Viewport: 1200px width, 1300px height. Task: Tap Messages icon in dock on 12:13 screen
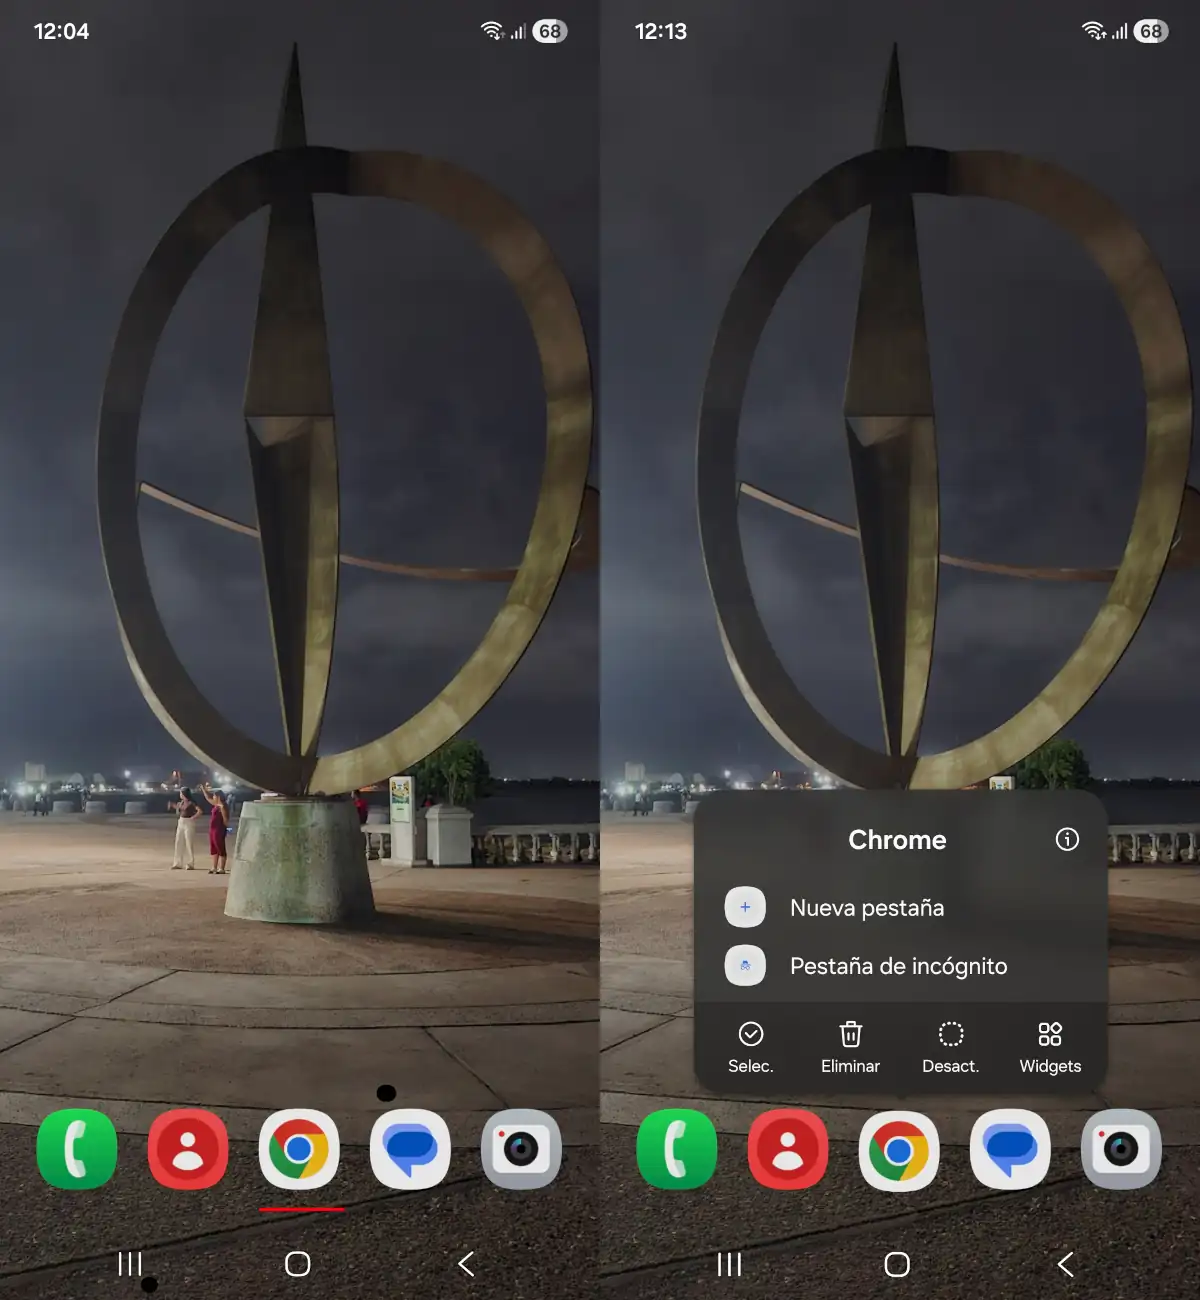(x=1010, y=1150)
